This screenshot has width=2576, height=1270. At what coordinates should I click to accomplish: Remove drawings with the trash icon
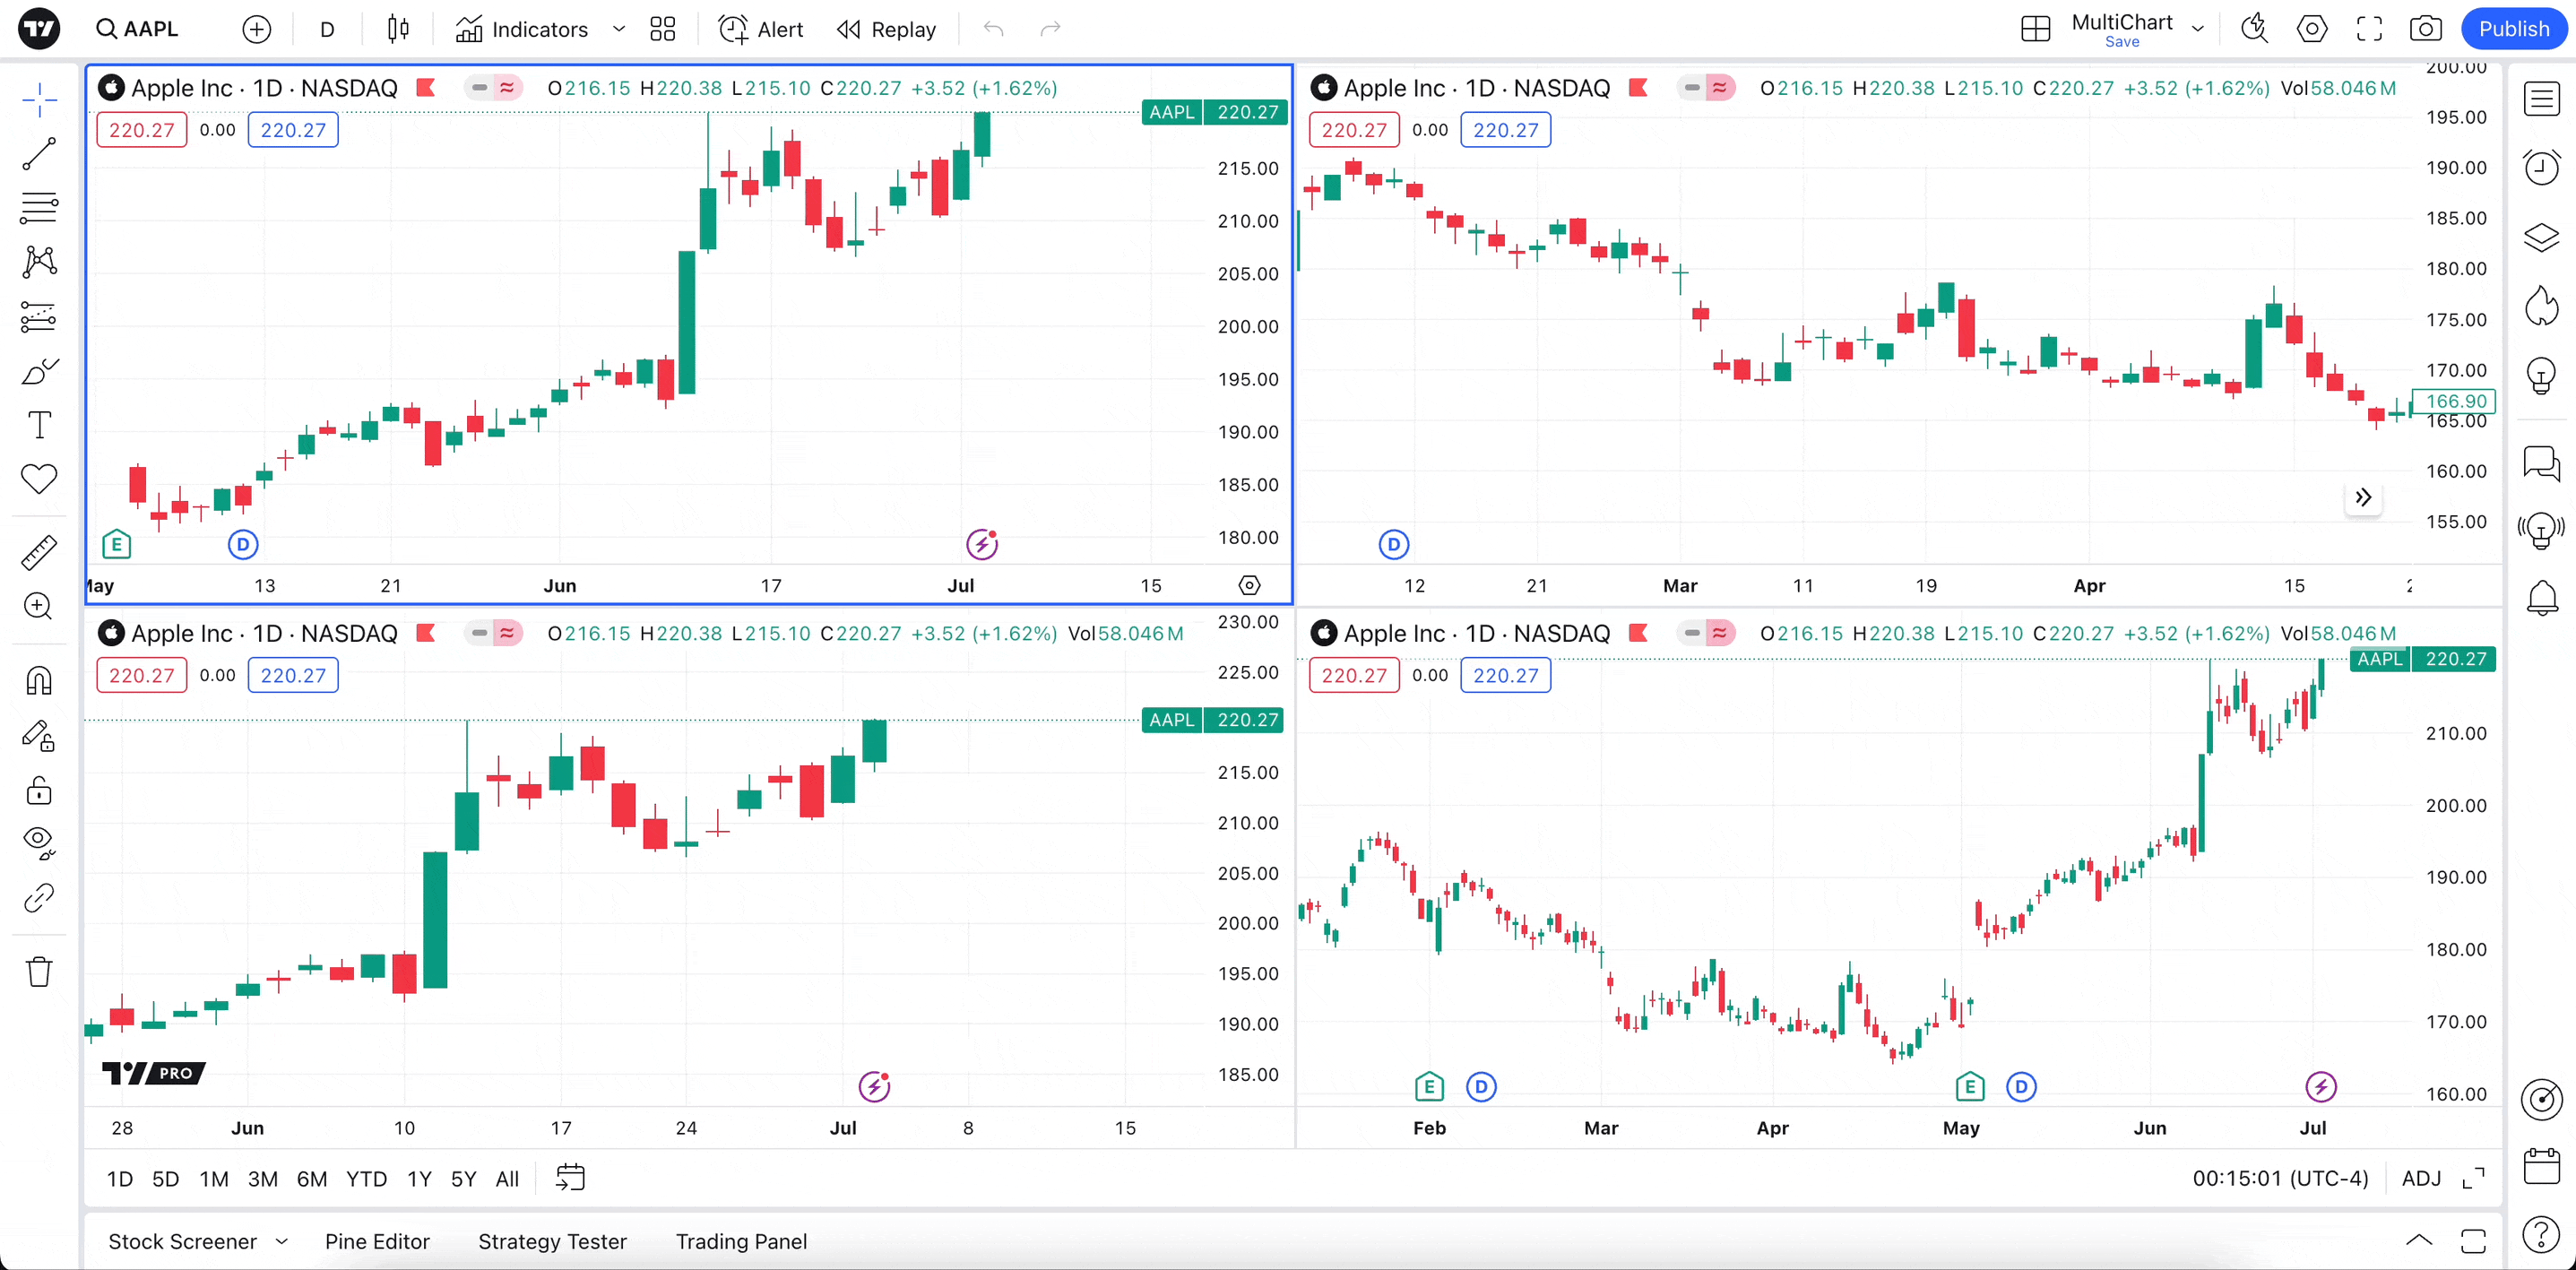coord(39,971)
